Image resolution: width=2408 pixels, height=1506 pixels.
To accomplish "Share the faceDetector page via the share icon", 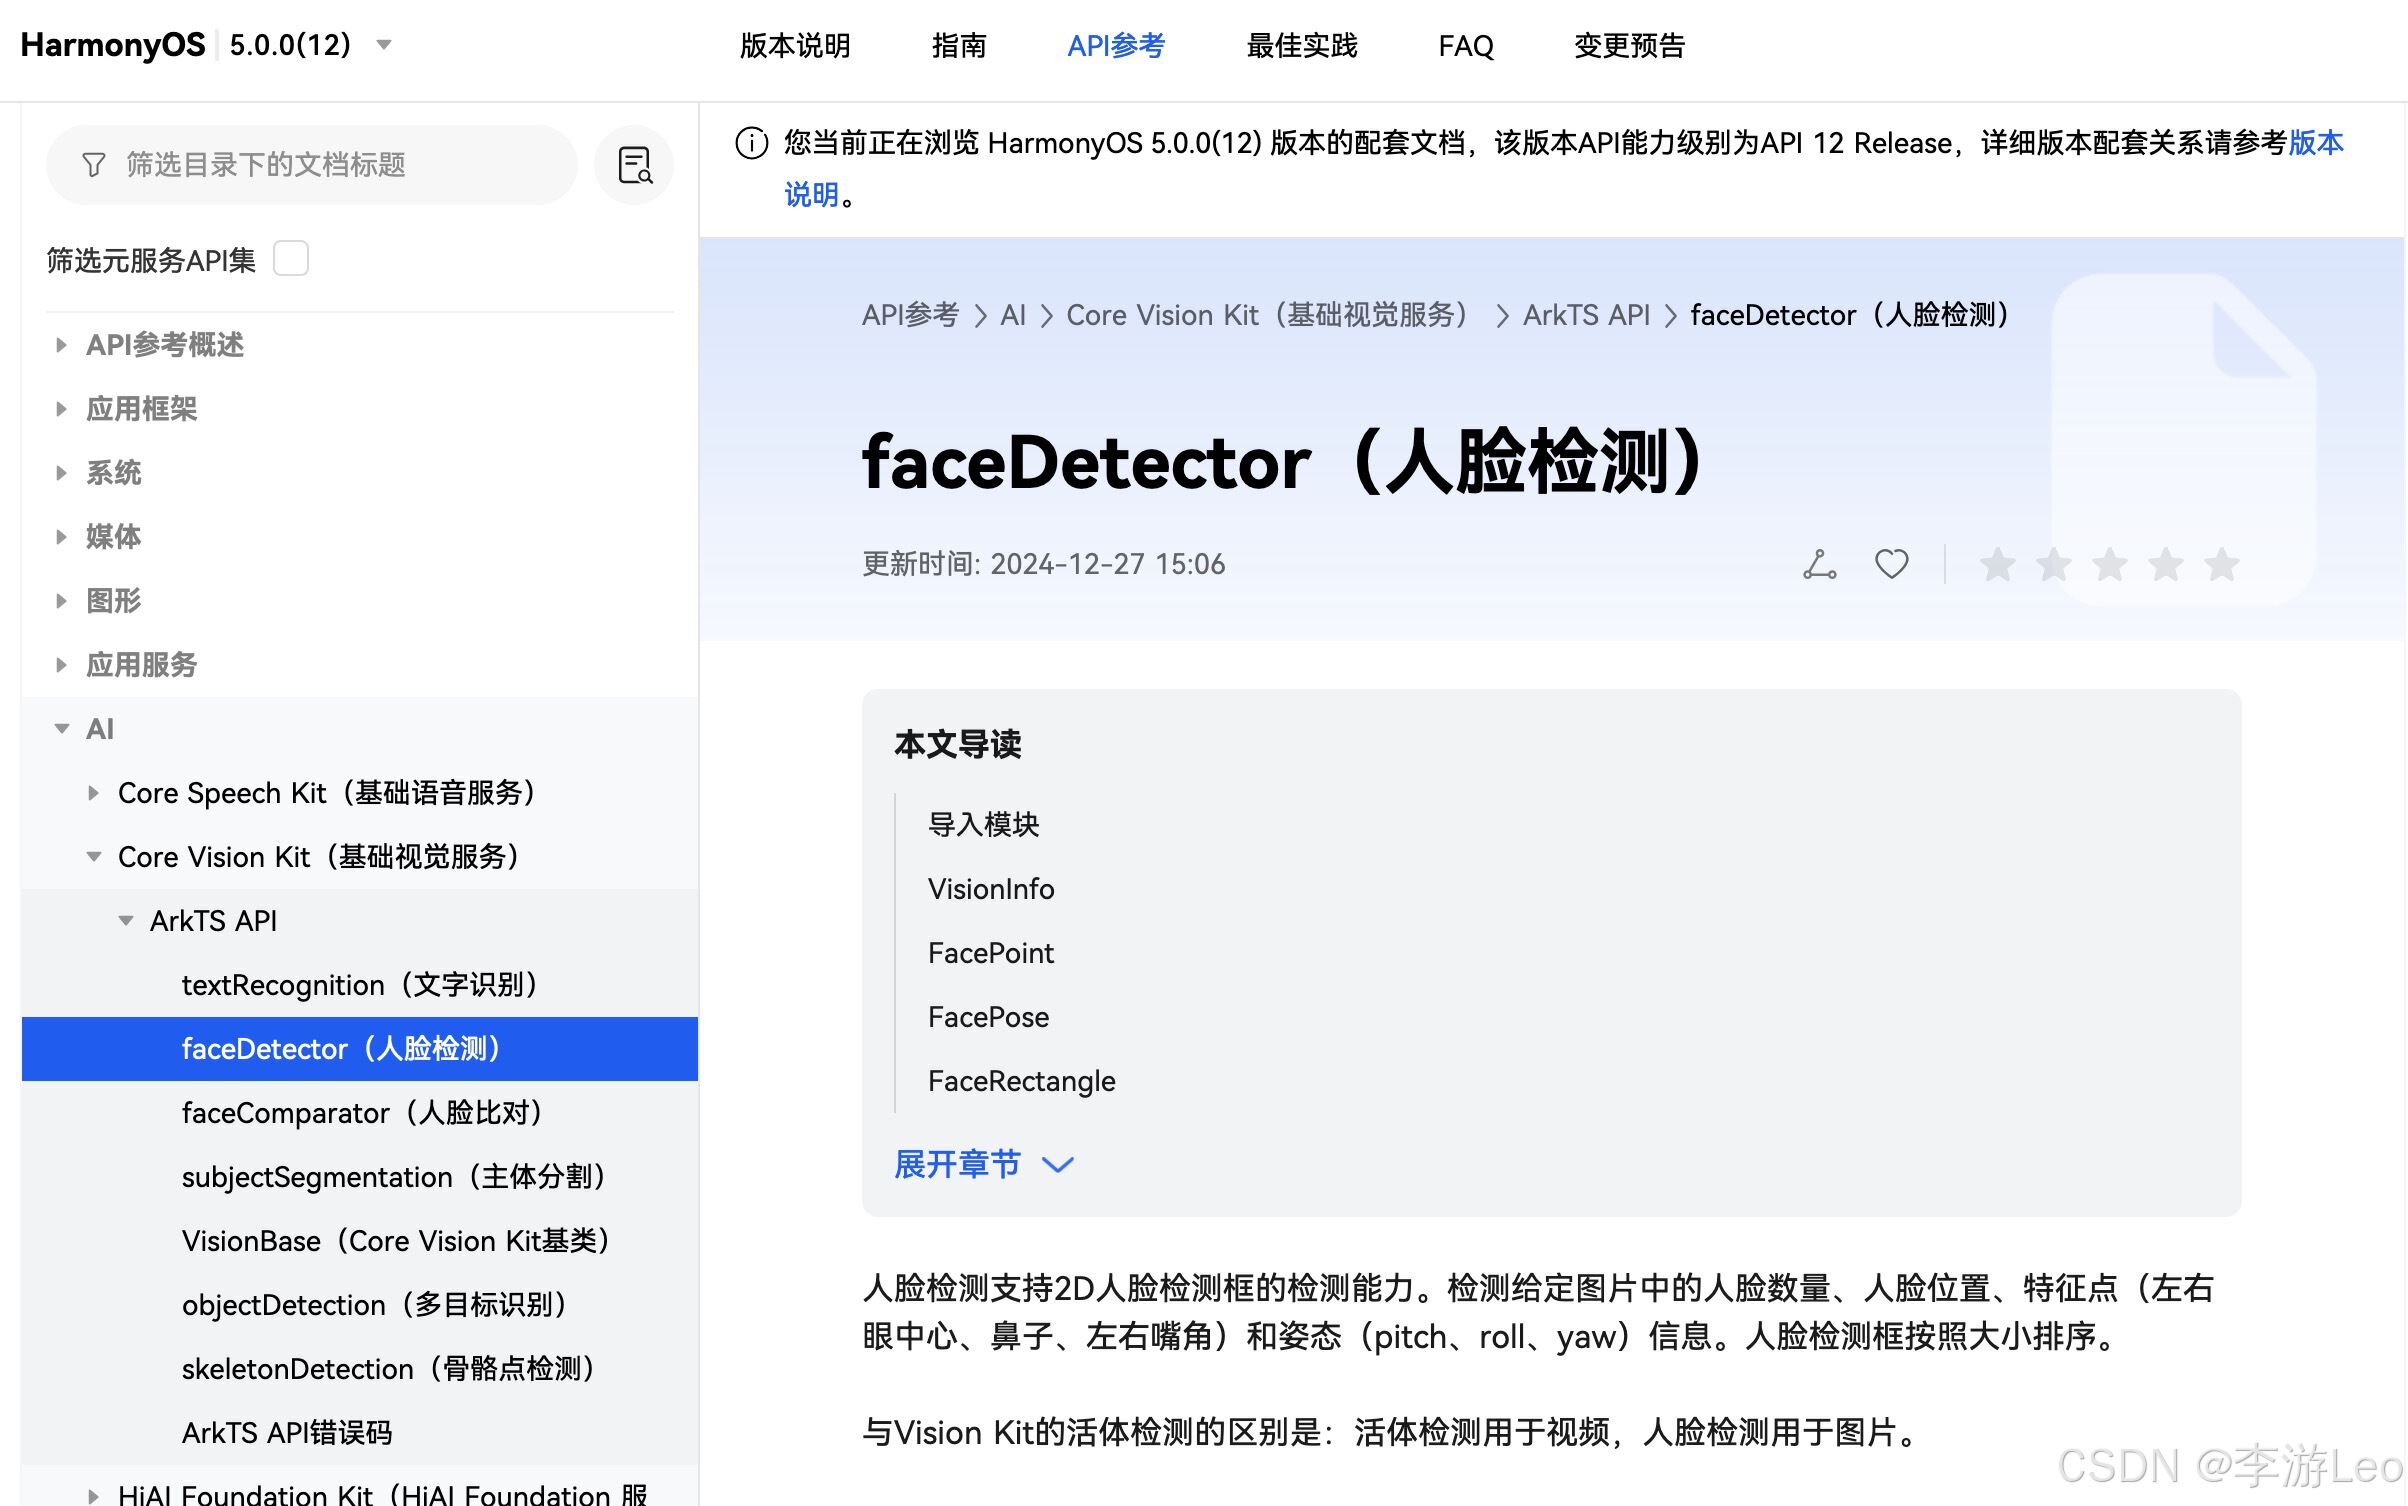I will (1819, 564).
